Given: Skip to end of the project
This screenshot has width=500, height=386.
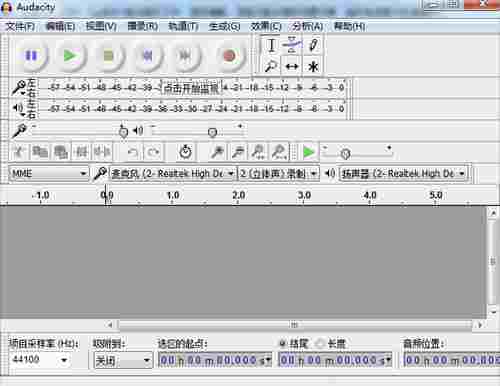Looking at the screenshot, I should [x=186, y=56].
